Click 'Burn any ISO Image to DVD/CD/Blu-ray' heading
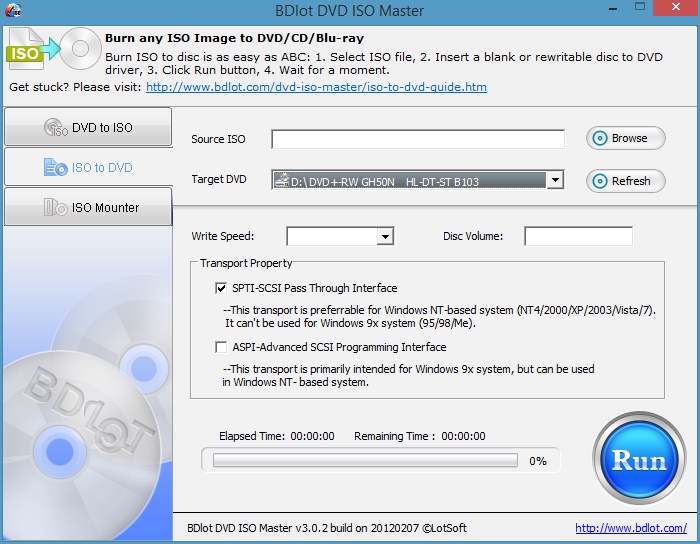 234,38
